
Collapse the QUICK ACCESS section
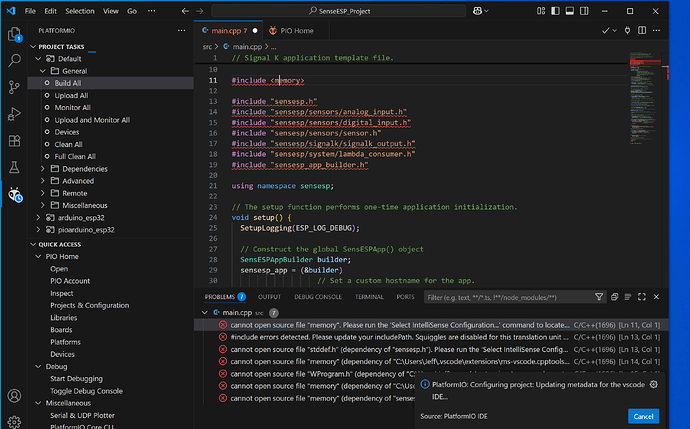(33, 244)
